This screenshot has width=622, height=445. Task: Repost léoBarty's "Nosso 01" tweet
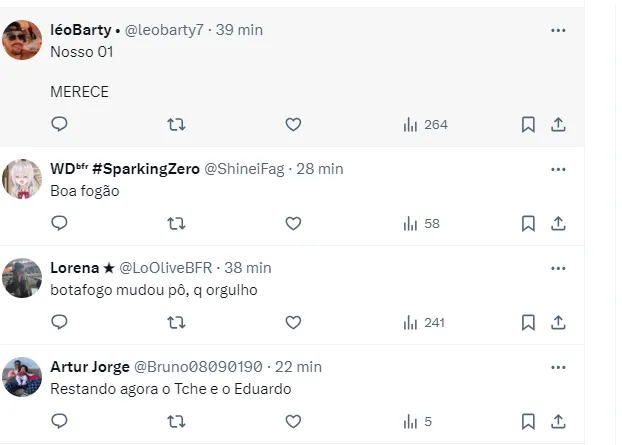[x=176, y=124]
